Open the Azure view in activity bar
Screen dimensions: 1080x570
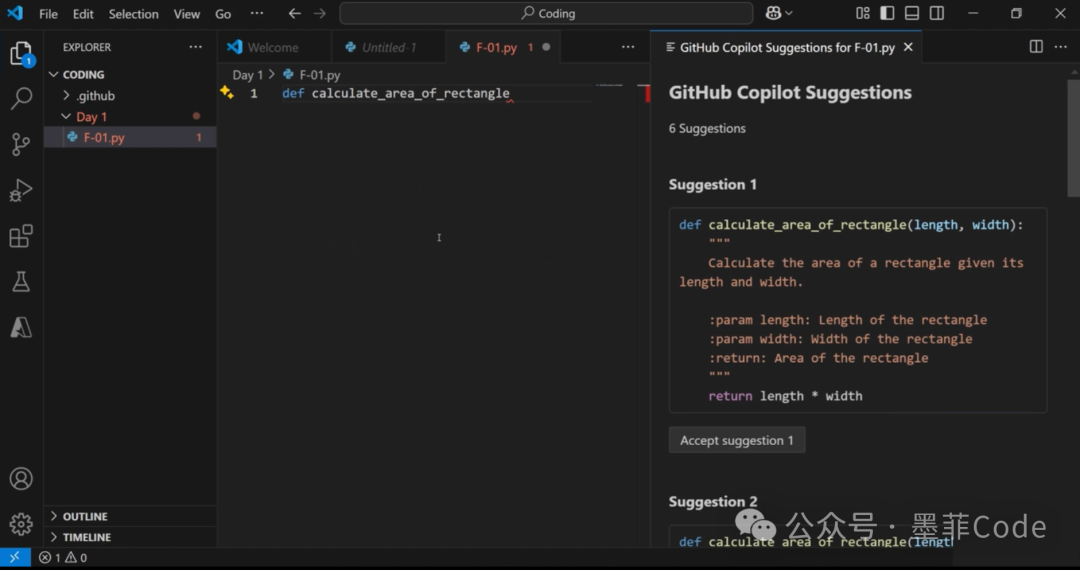click(x=21, y=327)
